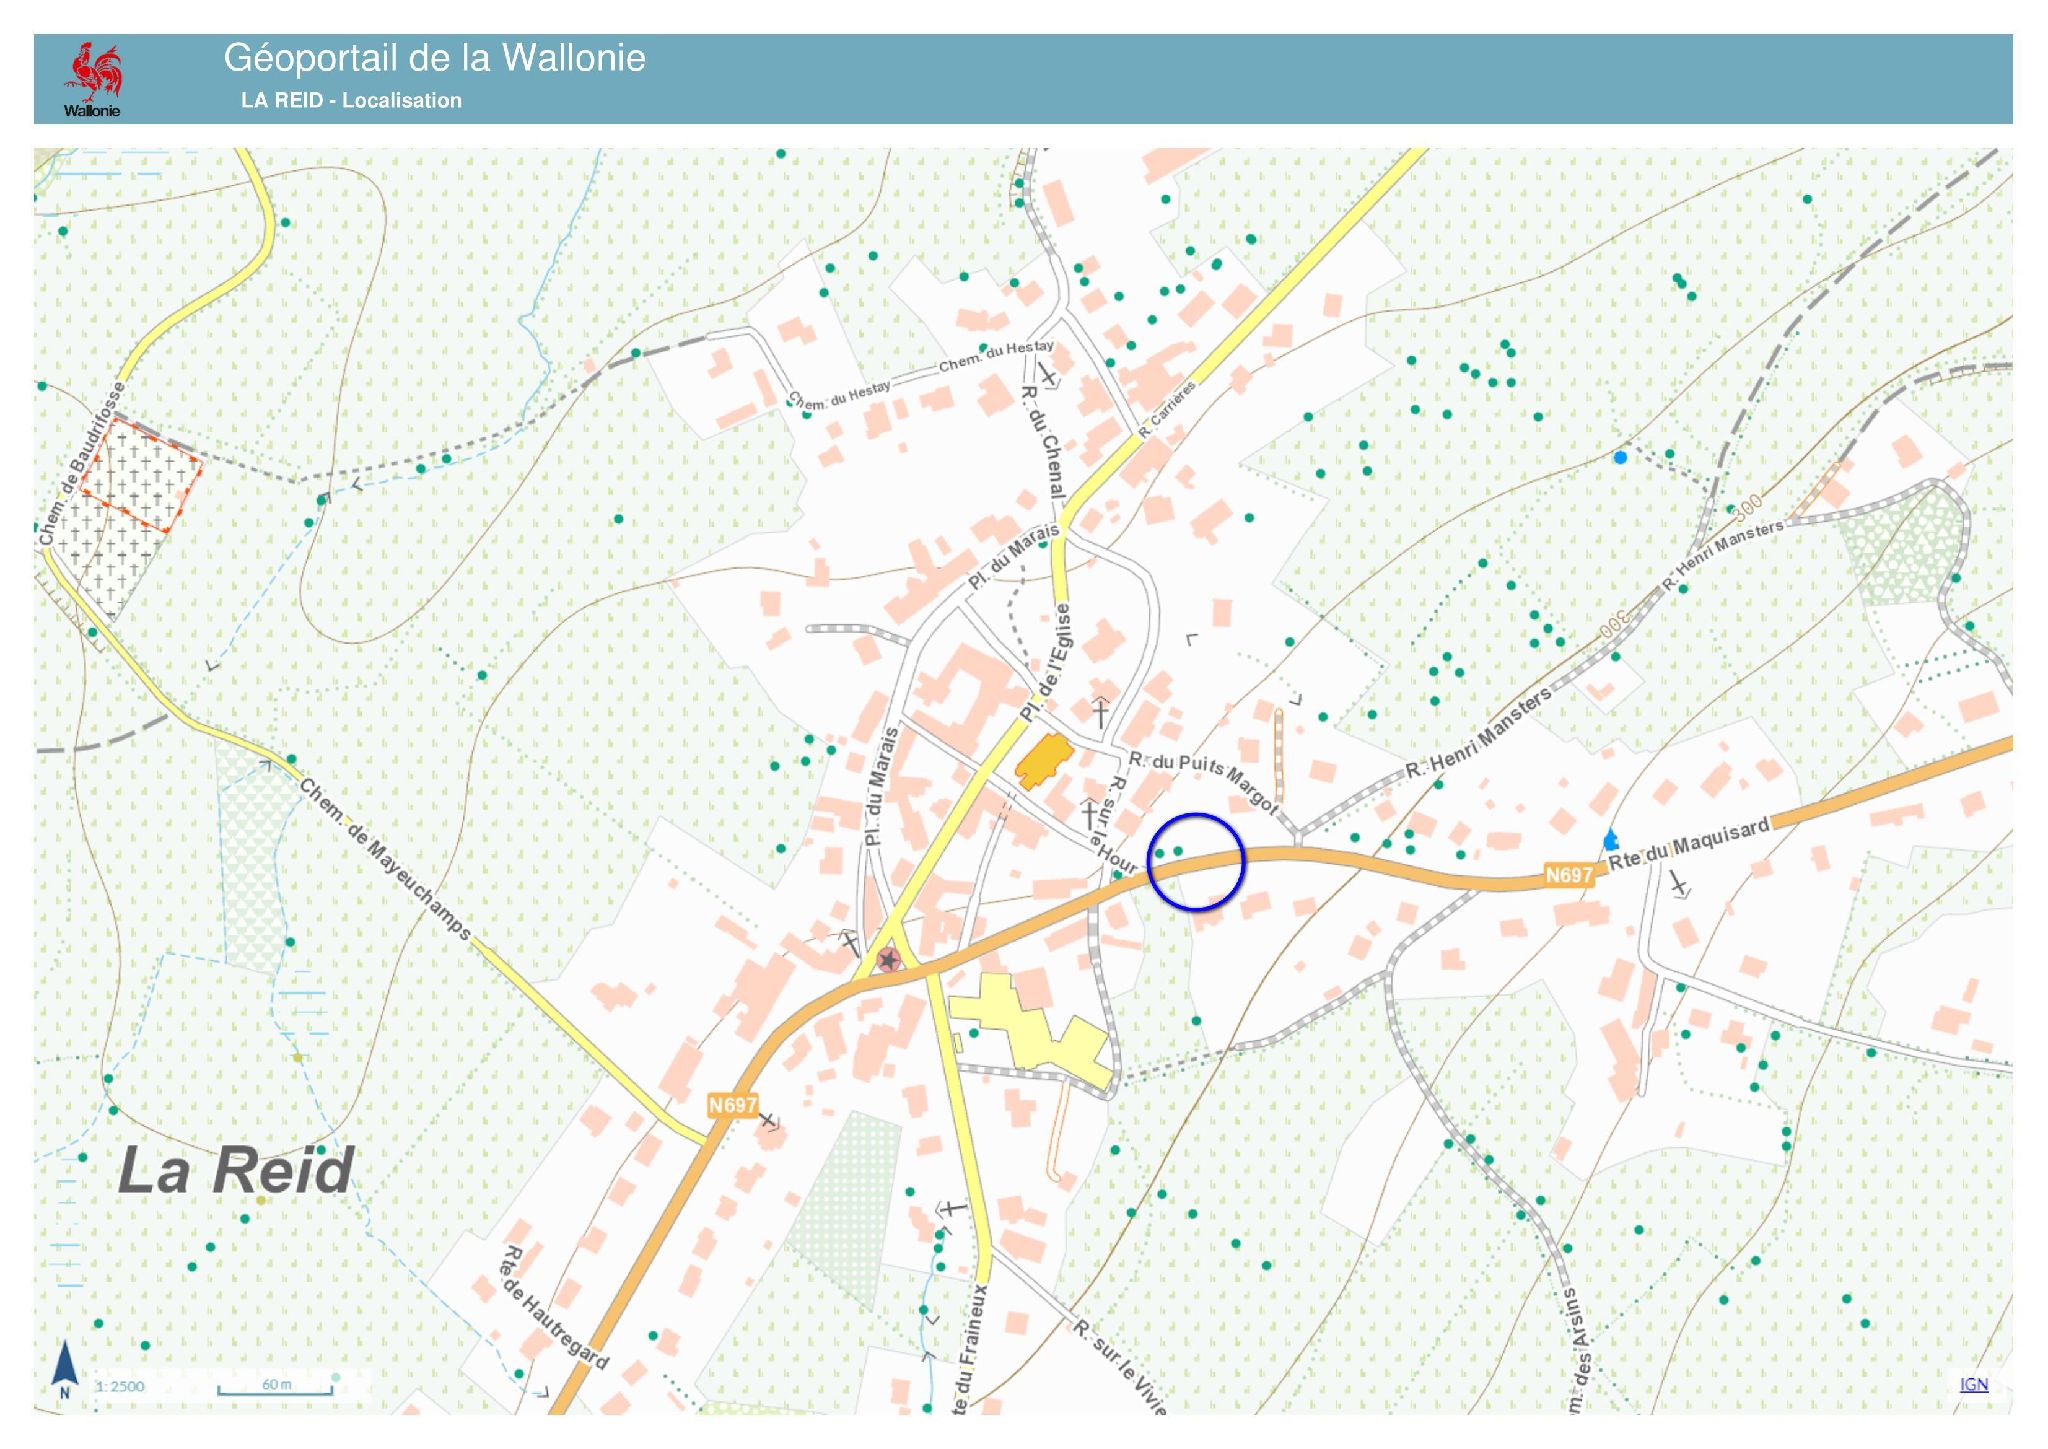Click the N697 badge near Chem. de Mayeuchamps
2048x1449 pixels.
pyautogui.click(x=732, y=1105)
